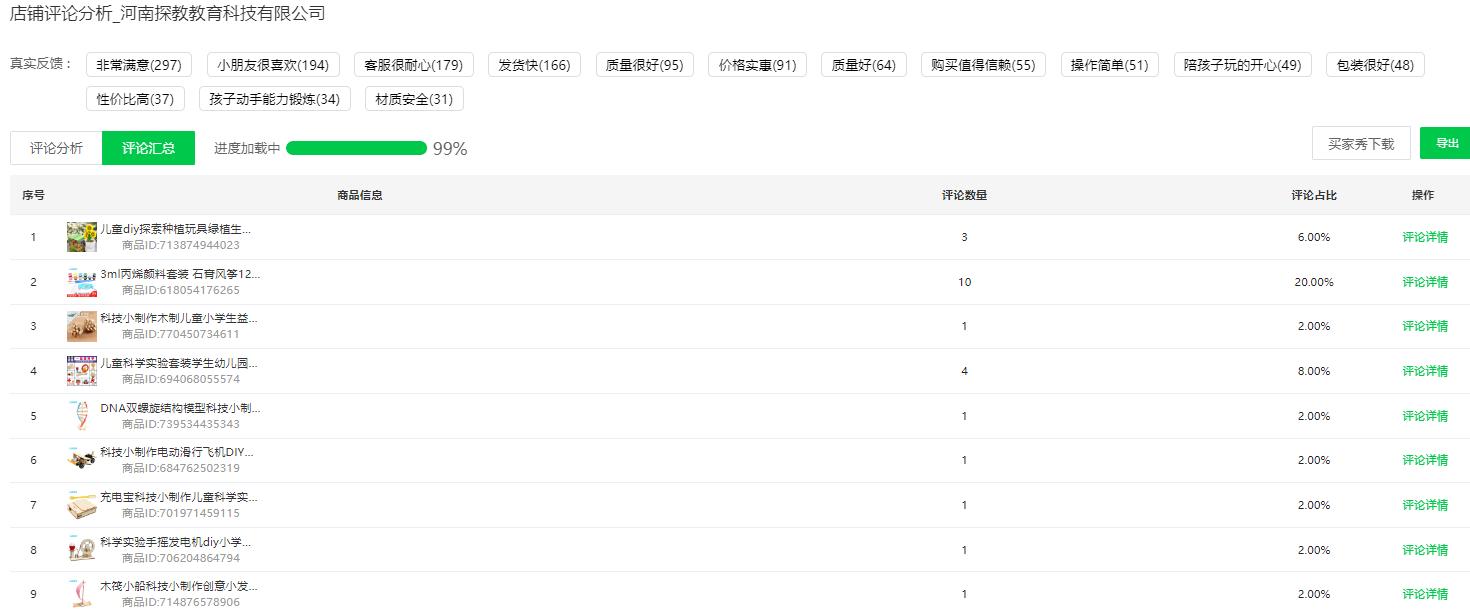Click the green loading progress bar
The height and width of the screenshot is (612, 1470).
click(x=356, y=148)
